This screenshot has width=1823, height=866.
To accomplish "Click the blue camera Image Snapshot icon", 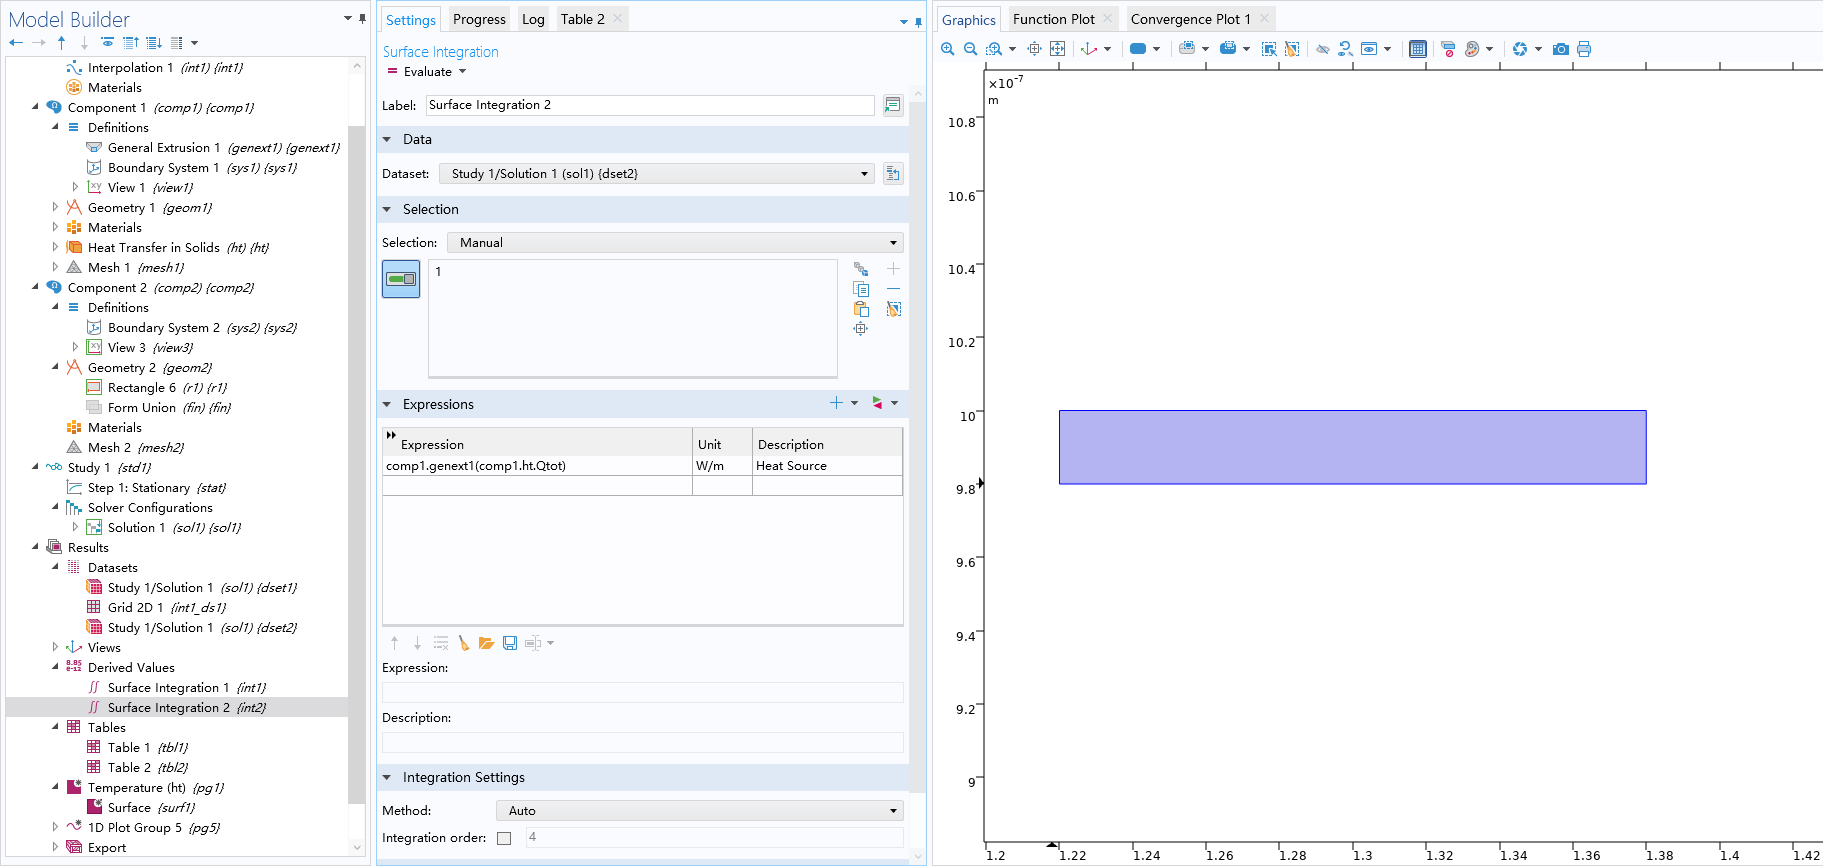I will pos(1560,49).
